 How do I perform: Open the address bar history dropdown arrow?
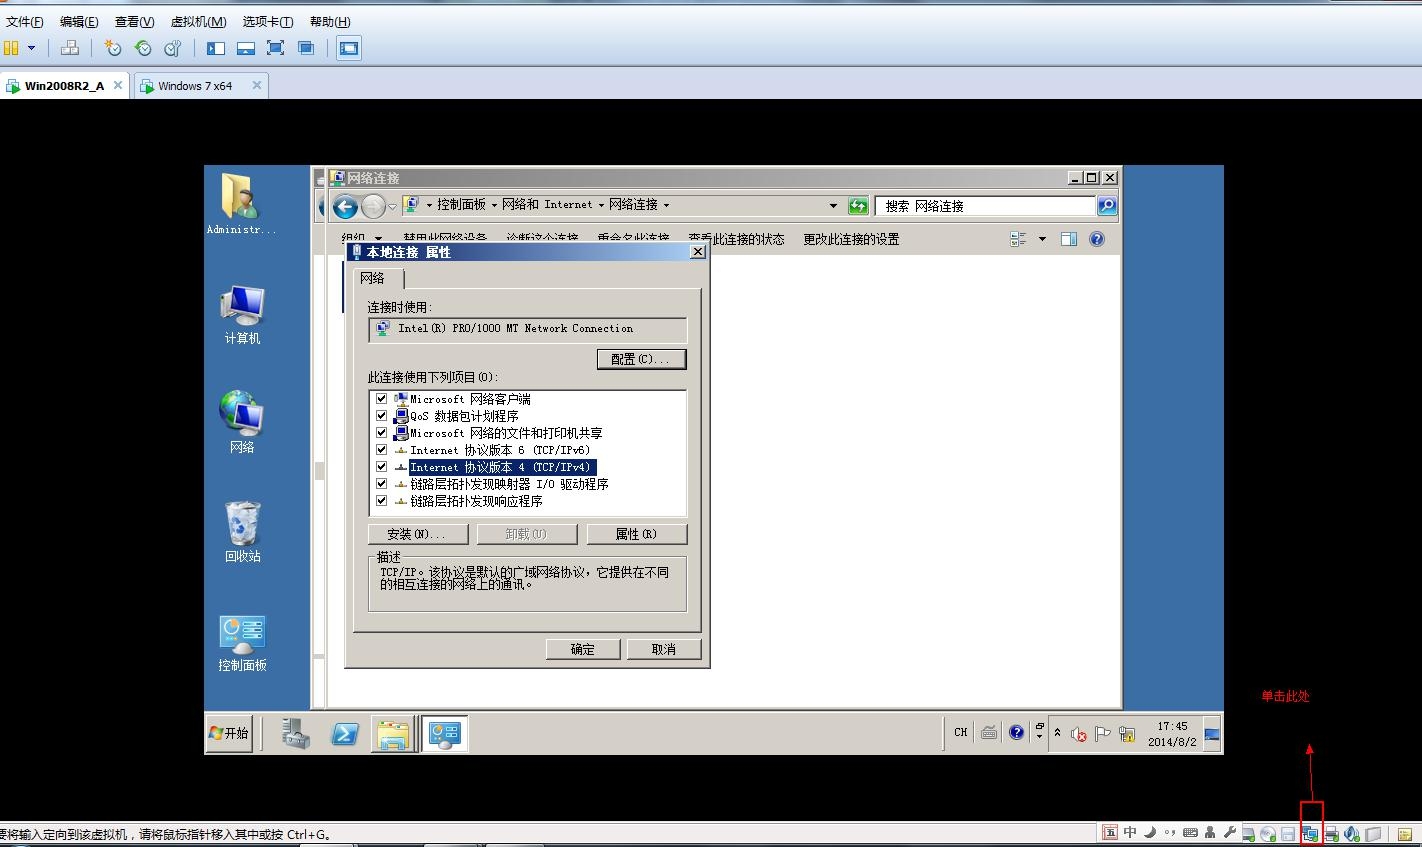pyautogui.click(x=833, y=206)
